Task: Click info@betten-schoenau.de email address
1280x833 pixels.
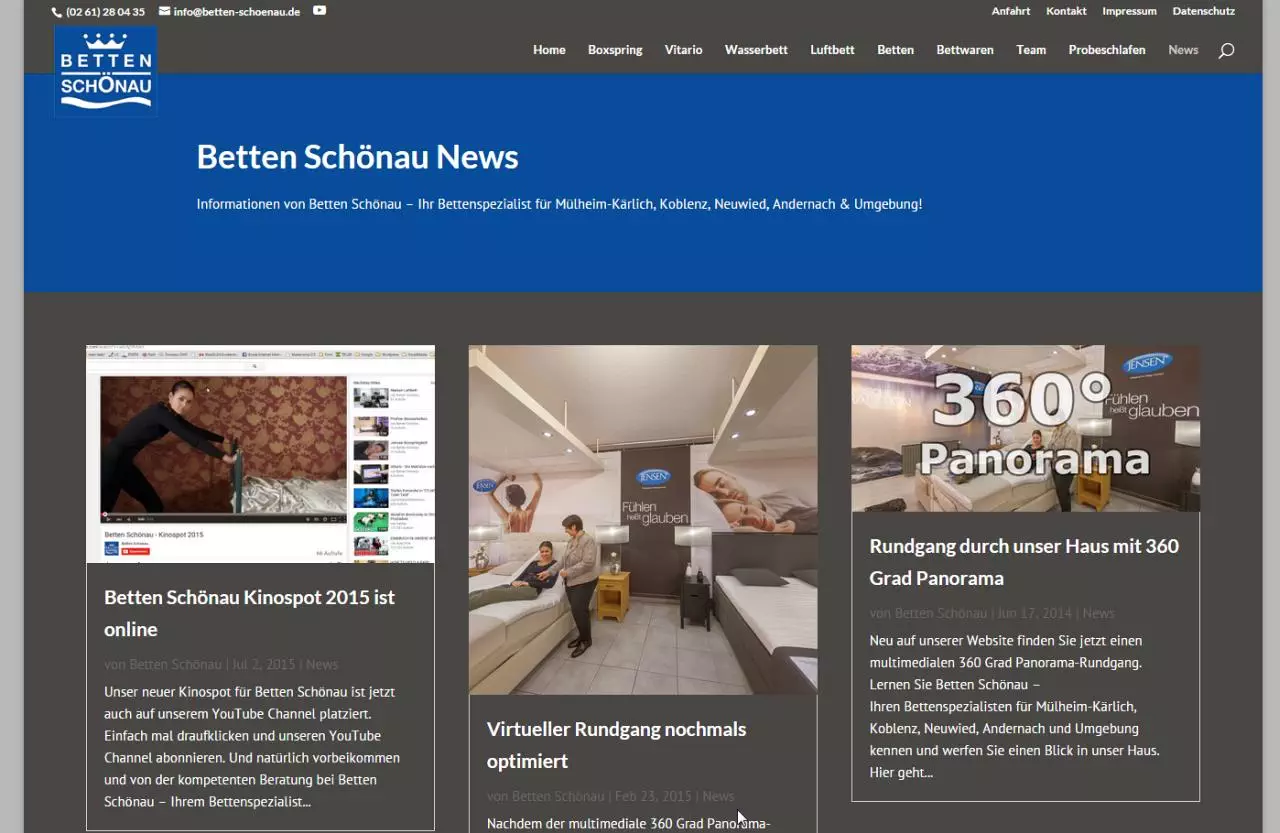Action: (236, 12)
